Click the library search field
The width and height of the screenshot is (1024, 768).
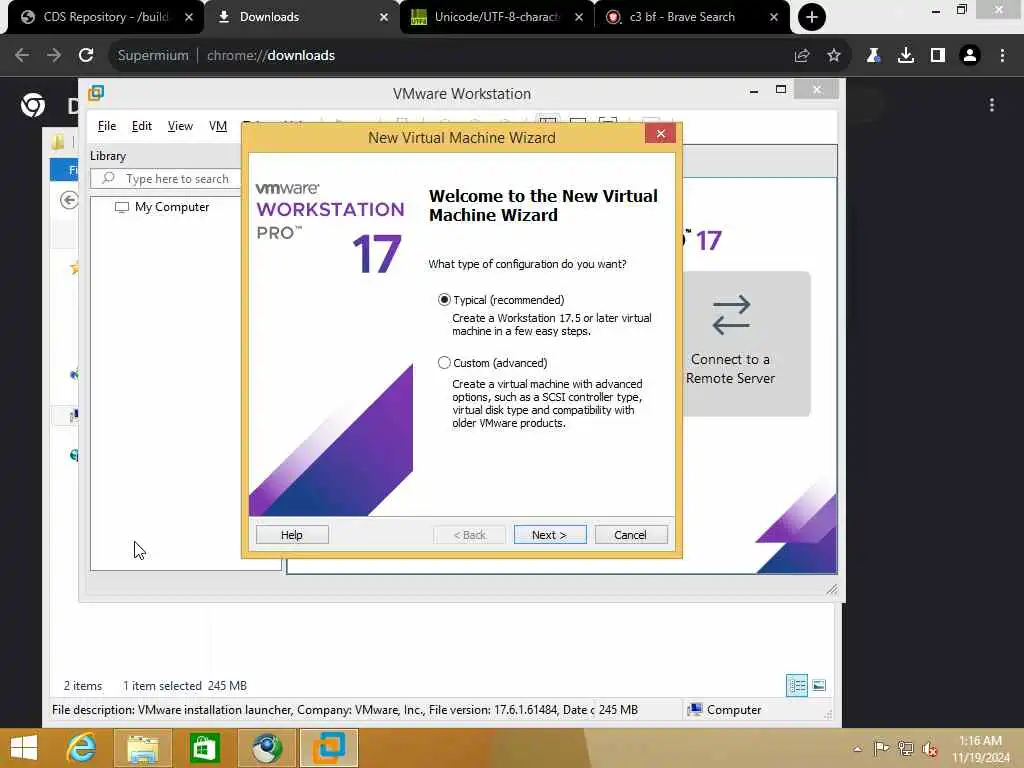[x=168, y=178]
